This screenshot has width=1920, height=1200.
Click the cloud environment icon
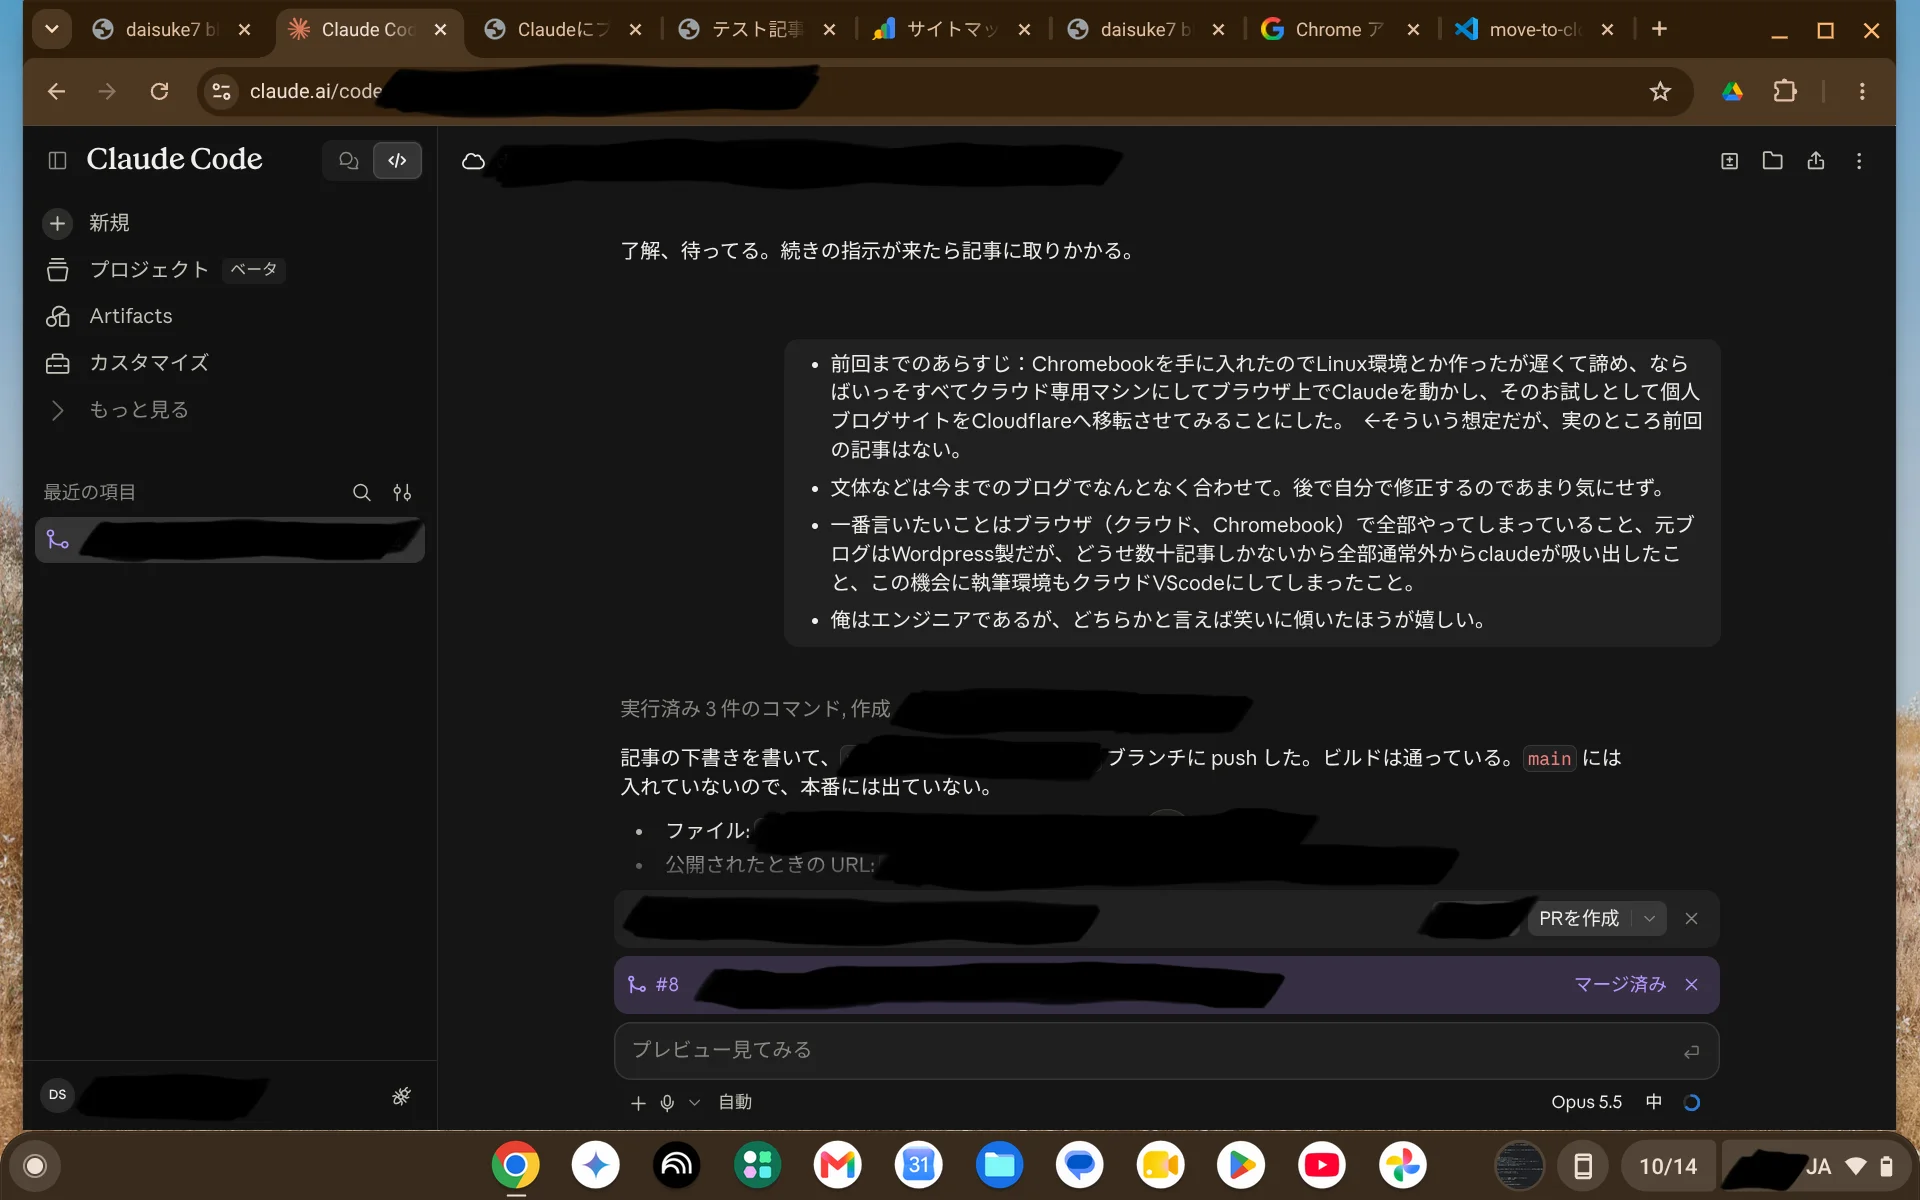pos(473,161)
